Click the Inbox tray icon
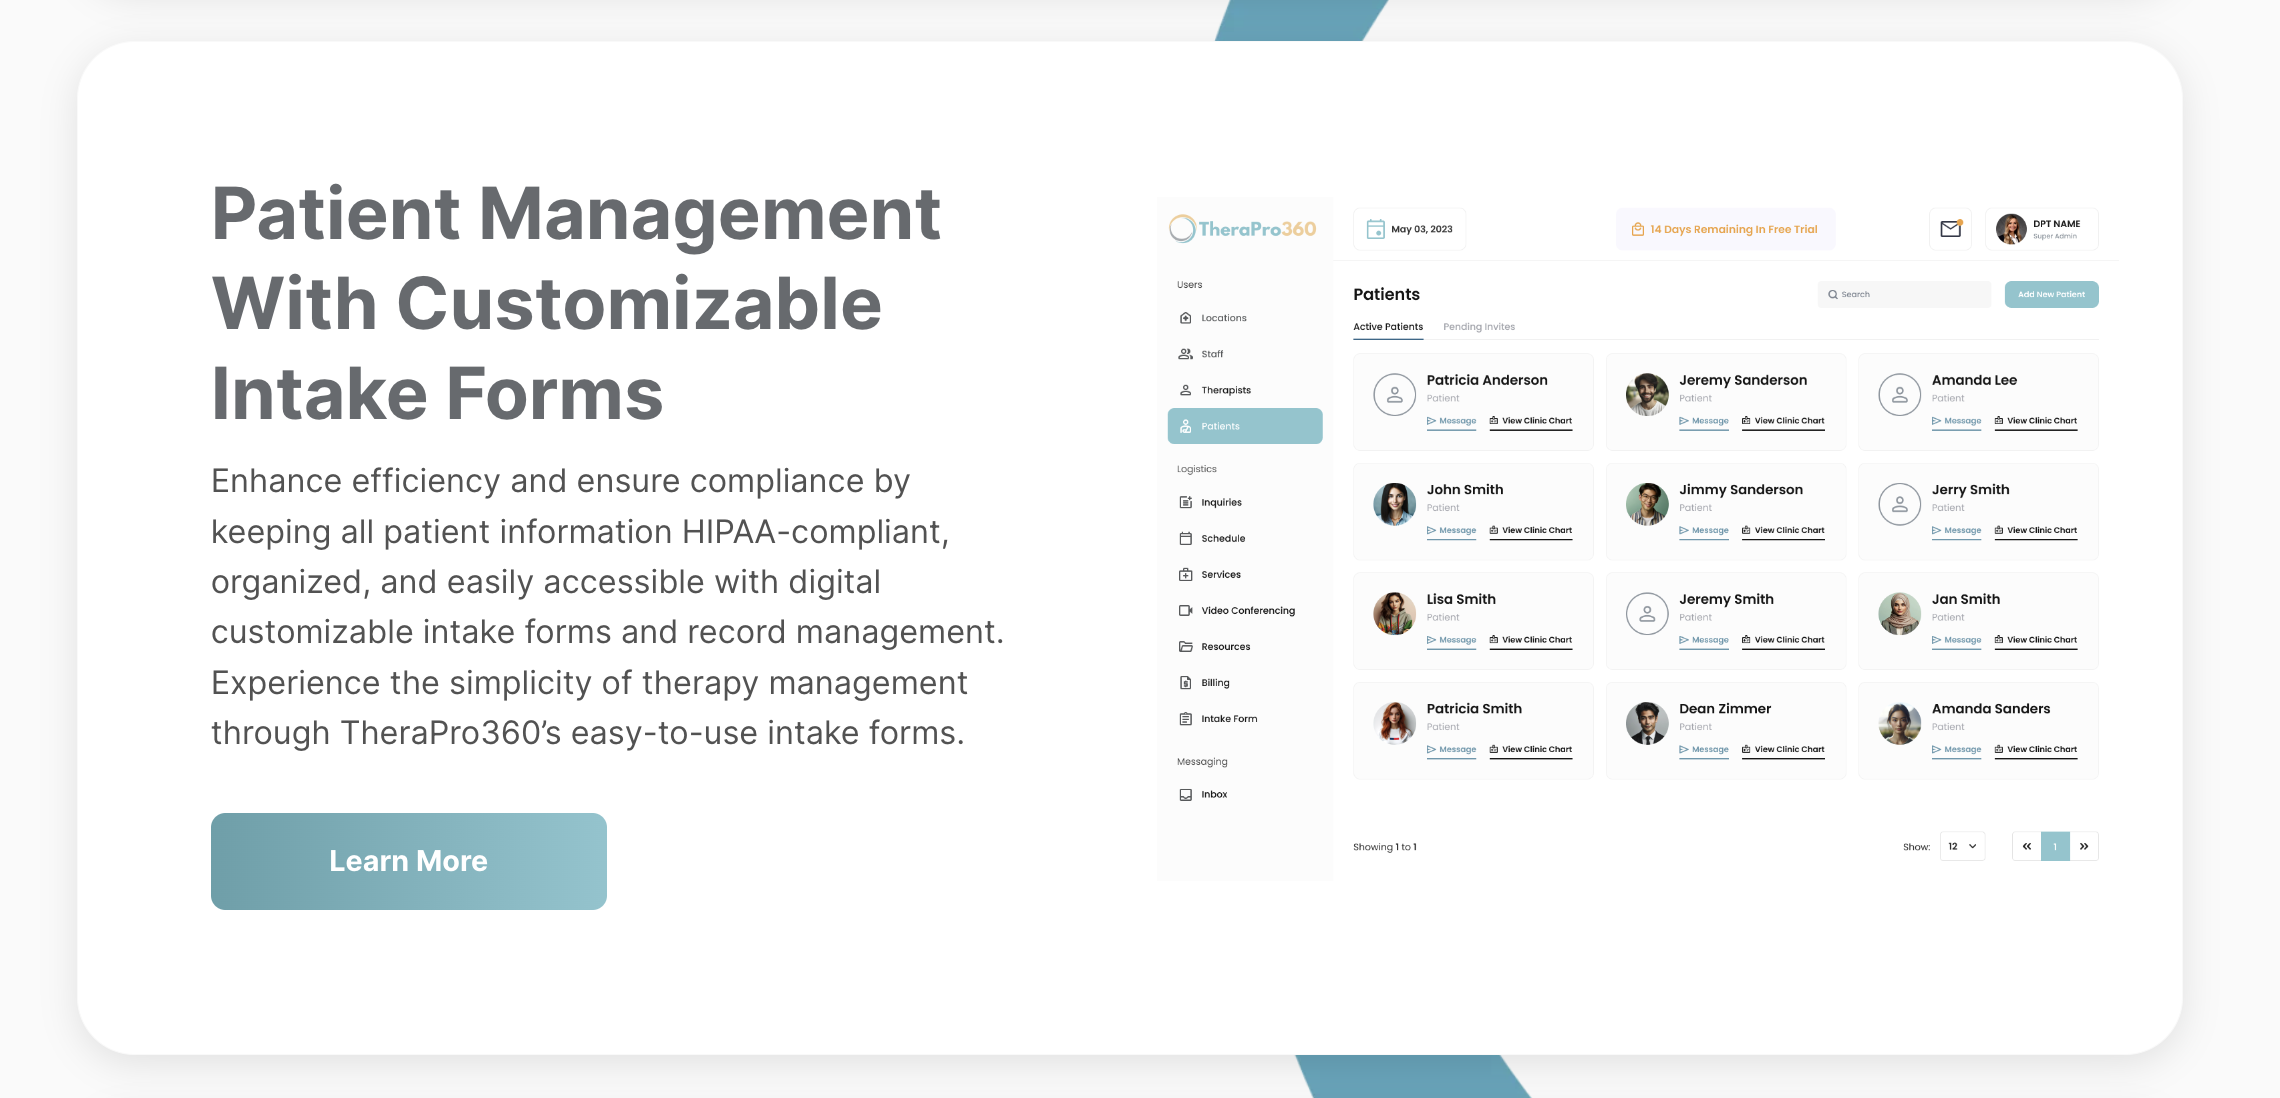Screen dimensions: 2280x1098 [x=1185, y=794]
